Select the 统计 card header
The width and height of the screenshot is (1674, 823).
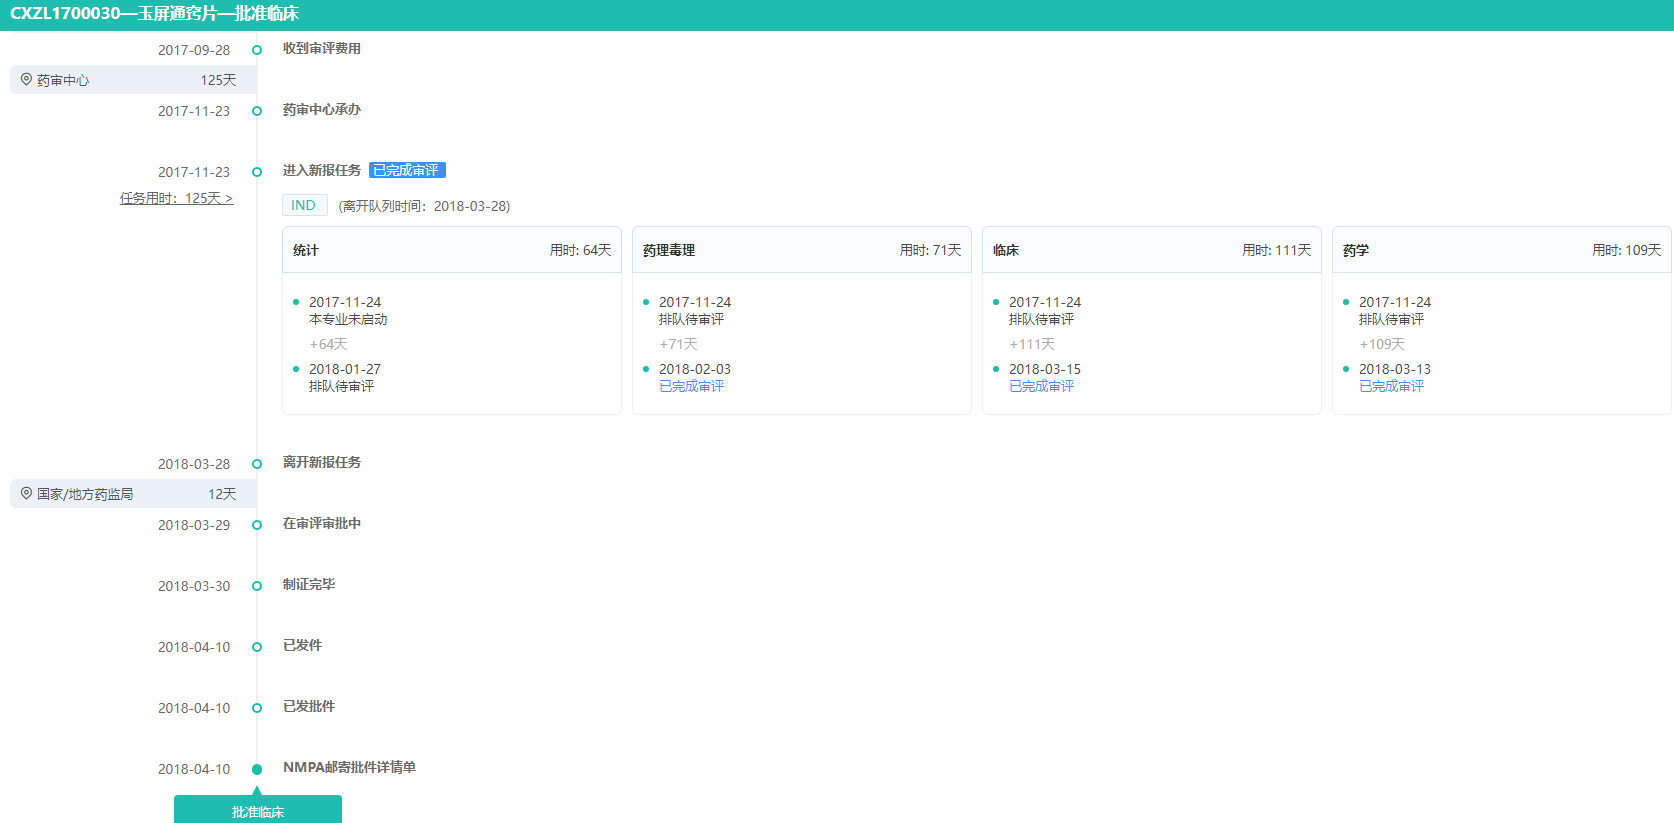(451, 250)
